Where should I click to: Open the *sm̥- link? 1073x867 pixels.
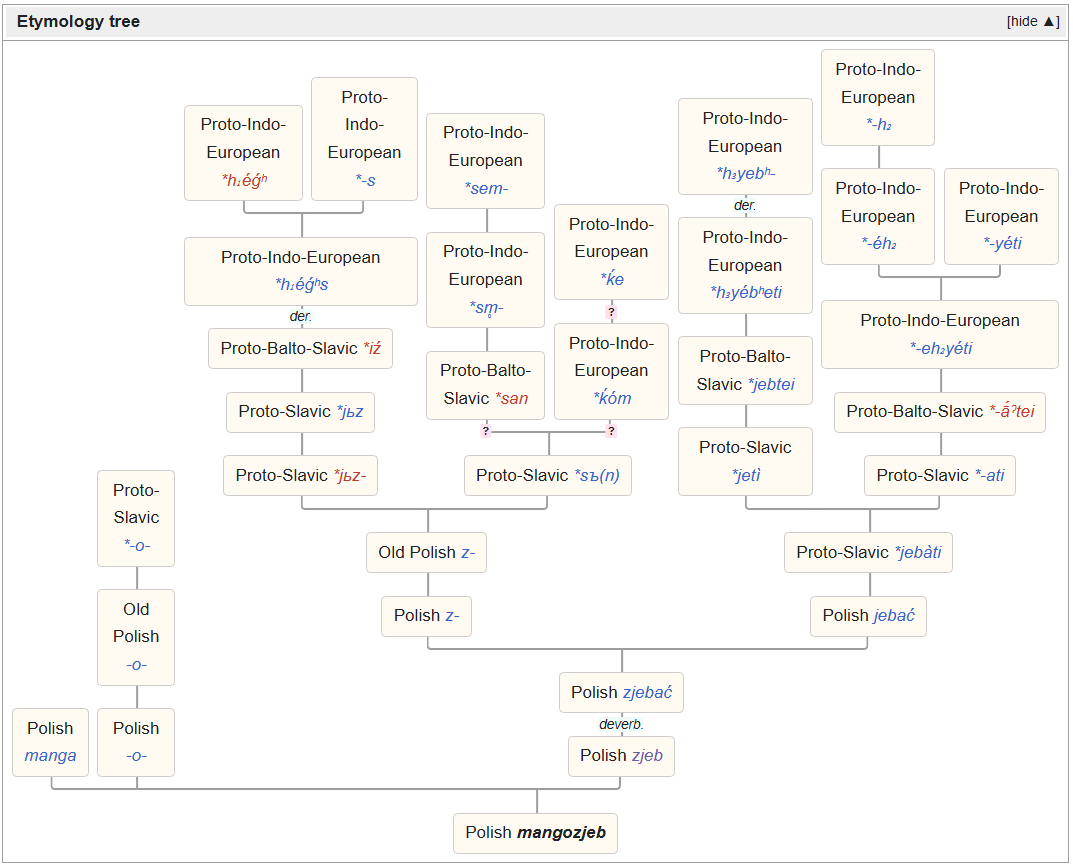coord(486,308)
